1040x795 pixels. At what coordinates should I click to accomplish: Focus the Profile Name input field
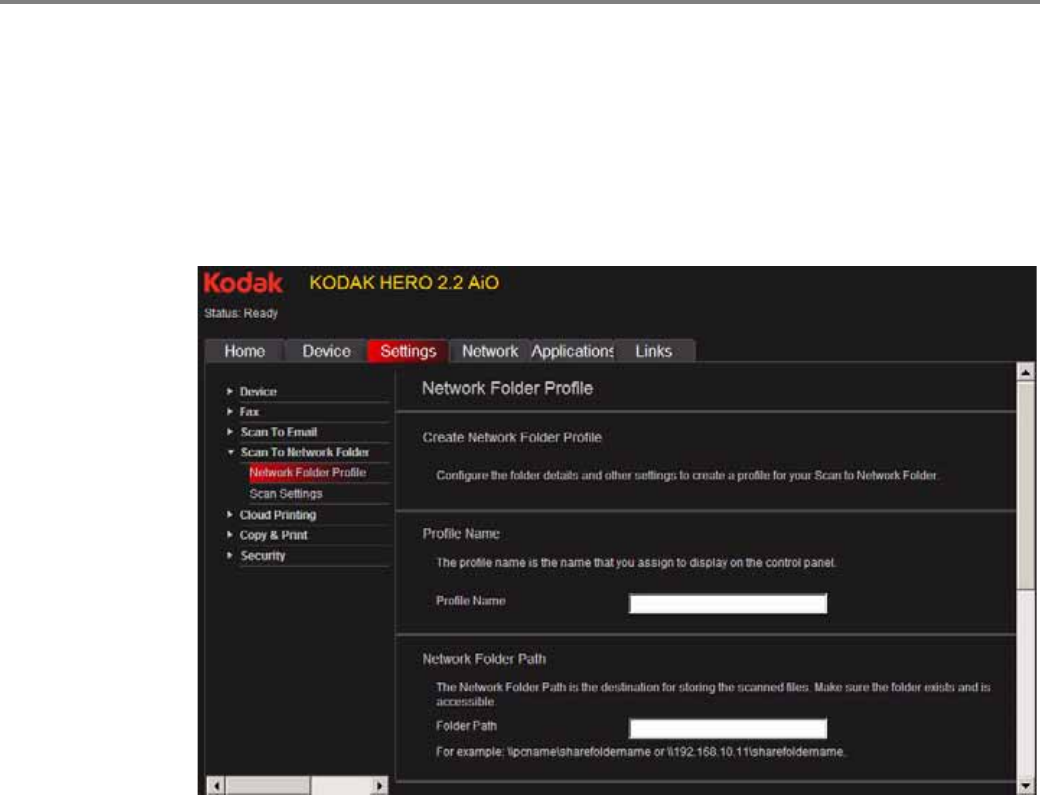click(728, 603)
